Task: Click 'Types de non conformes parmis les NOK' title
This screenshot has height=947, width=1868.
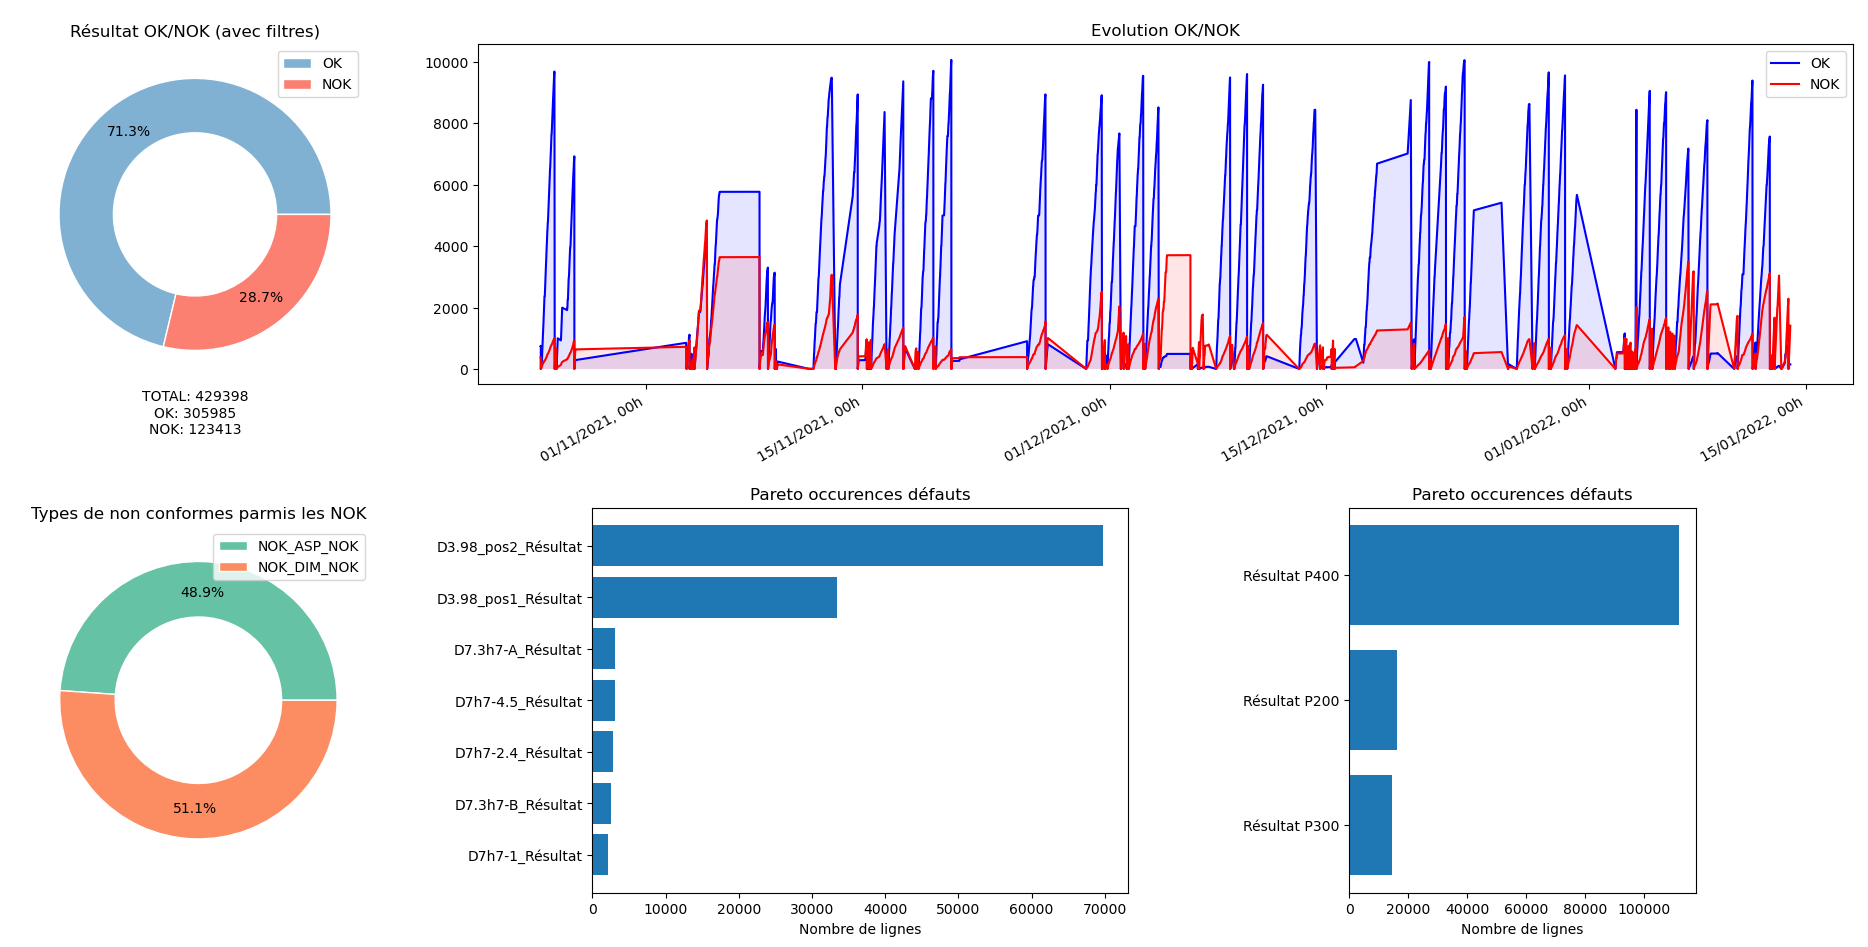Action: (x=198, y=514)
